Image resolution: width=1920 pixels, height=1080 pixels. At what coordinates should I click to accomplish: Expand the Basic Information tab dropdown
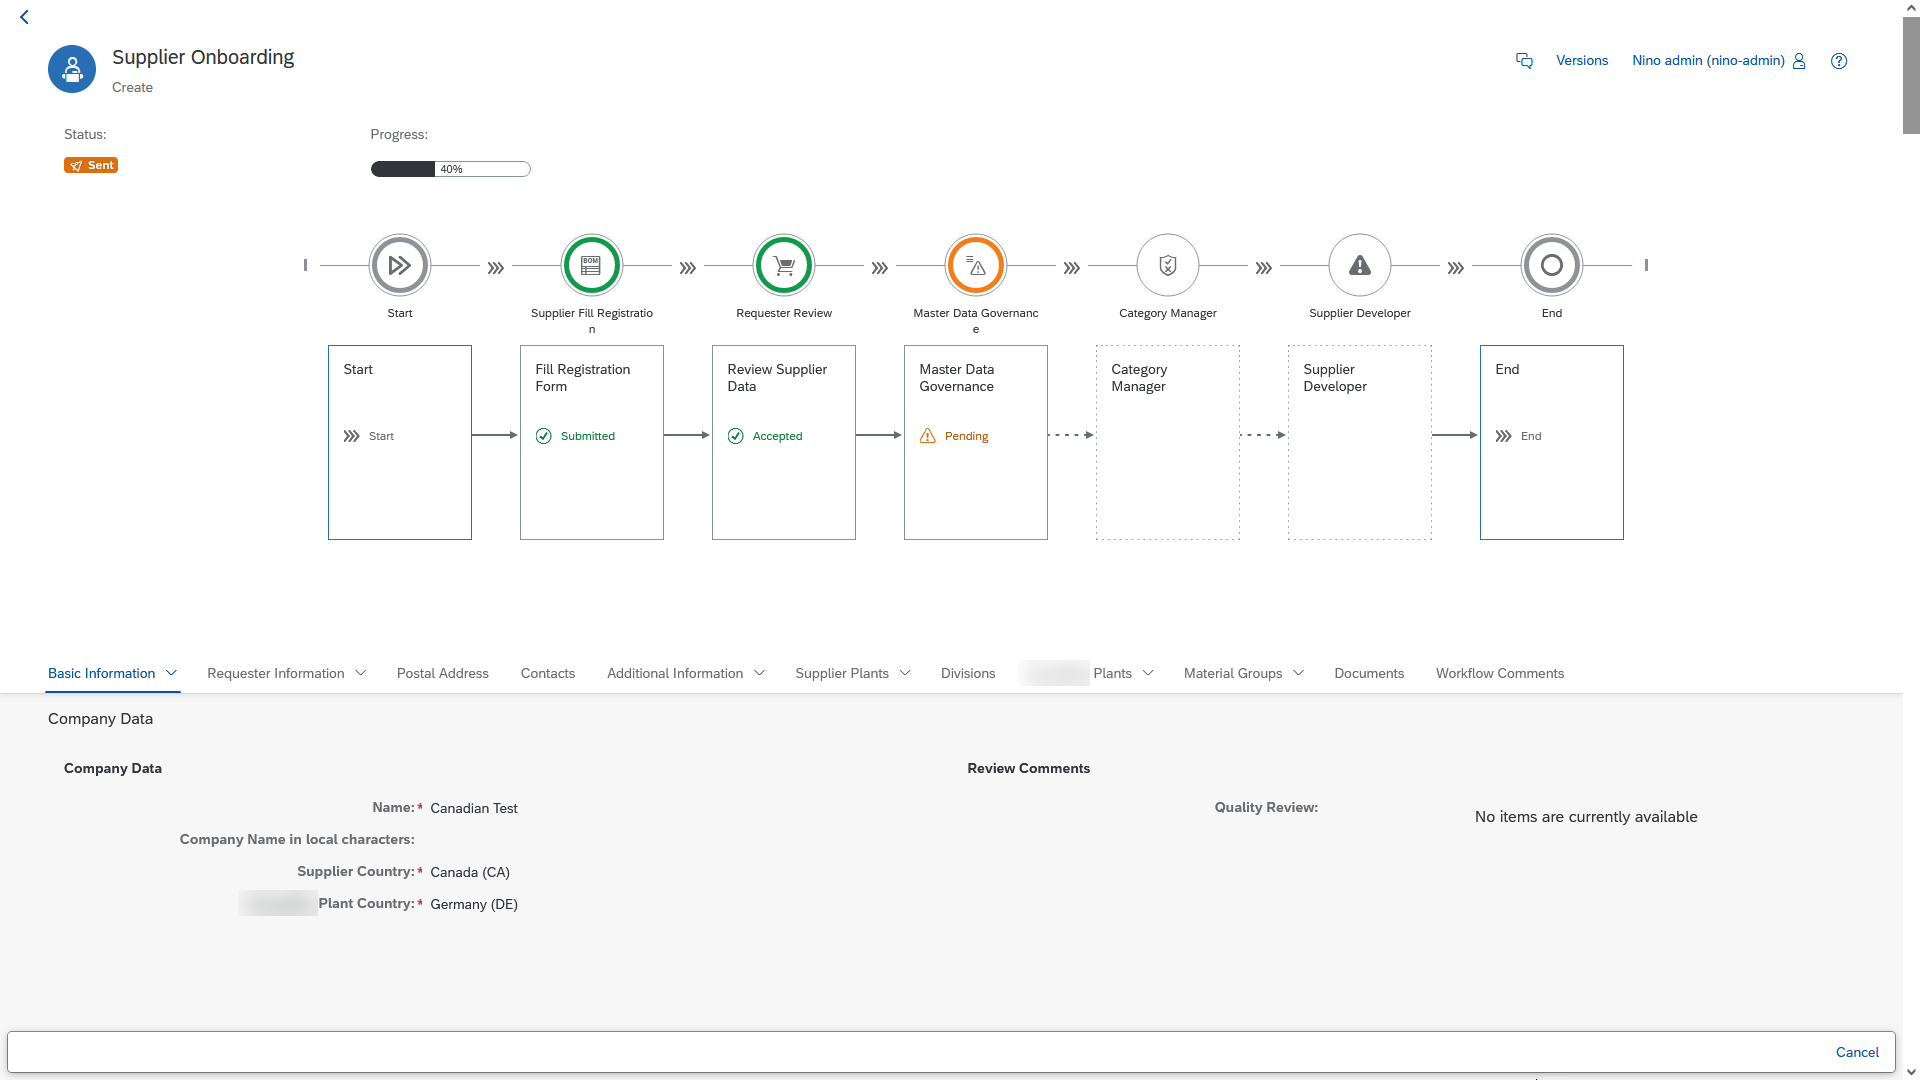(x=171, y=673)
